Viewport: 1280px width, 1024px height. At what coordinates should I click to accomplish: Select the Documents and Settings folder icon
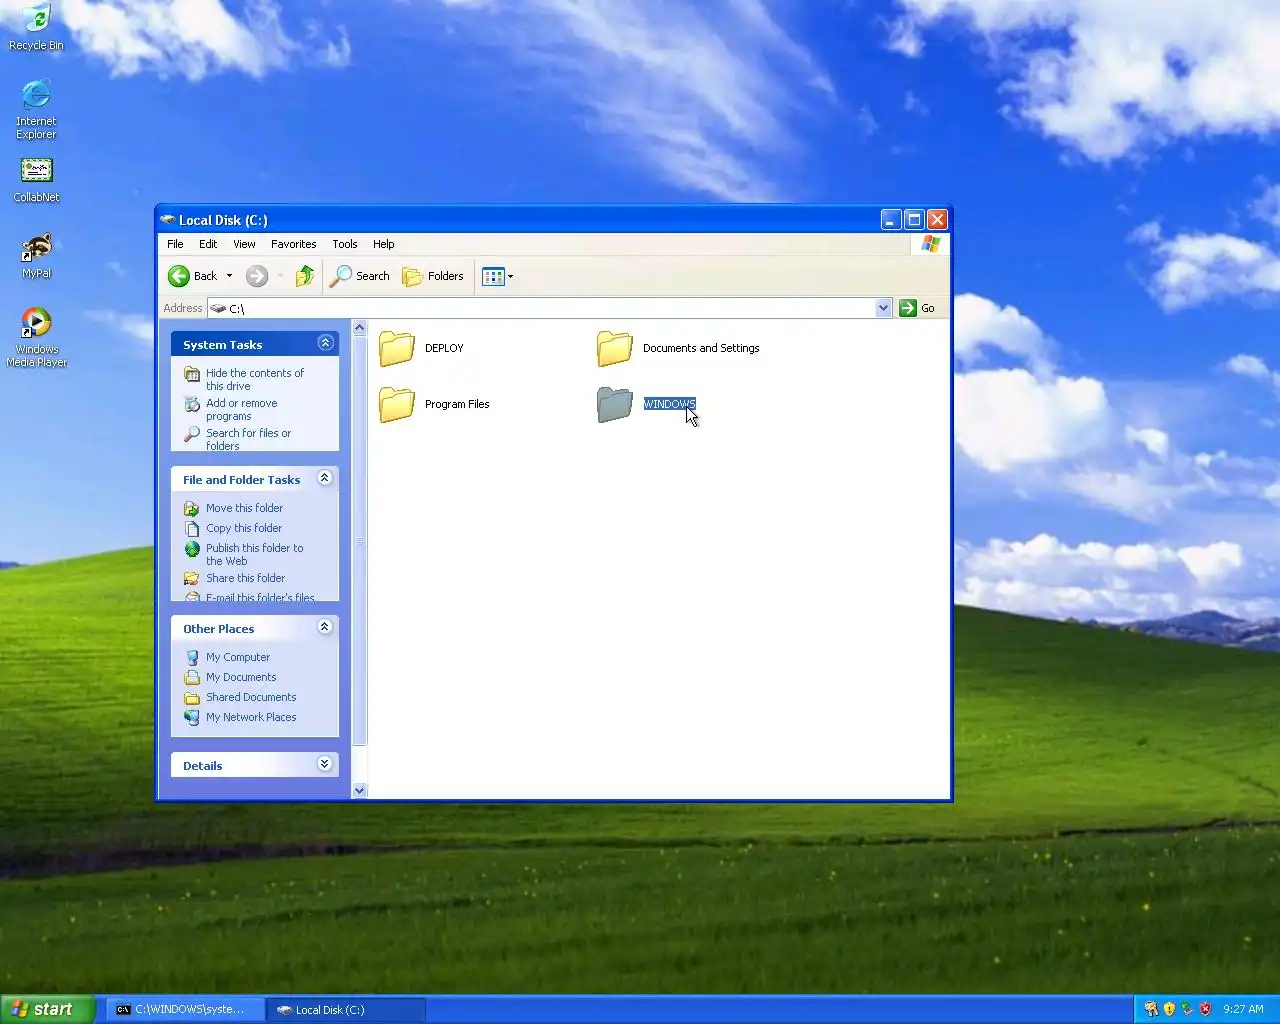pos(615,348)
